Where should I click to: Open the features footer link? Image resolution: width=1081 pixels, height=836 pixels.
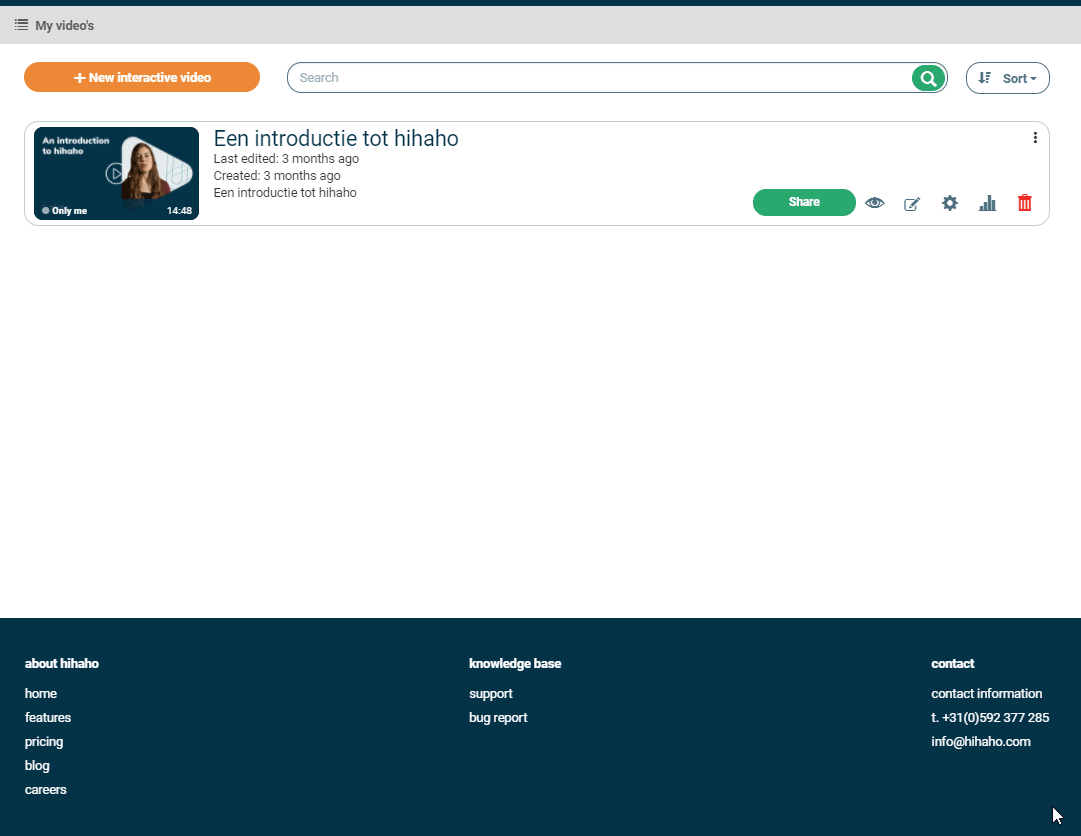[x=48, y=717]
